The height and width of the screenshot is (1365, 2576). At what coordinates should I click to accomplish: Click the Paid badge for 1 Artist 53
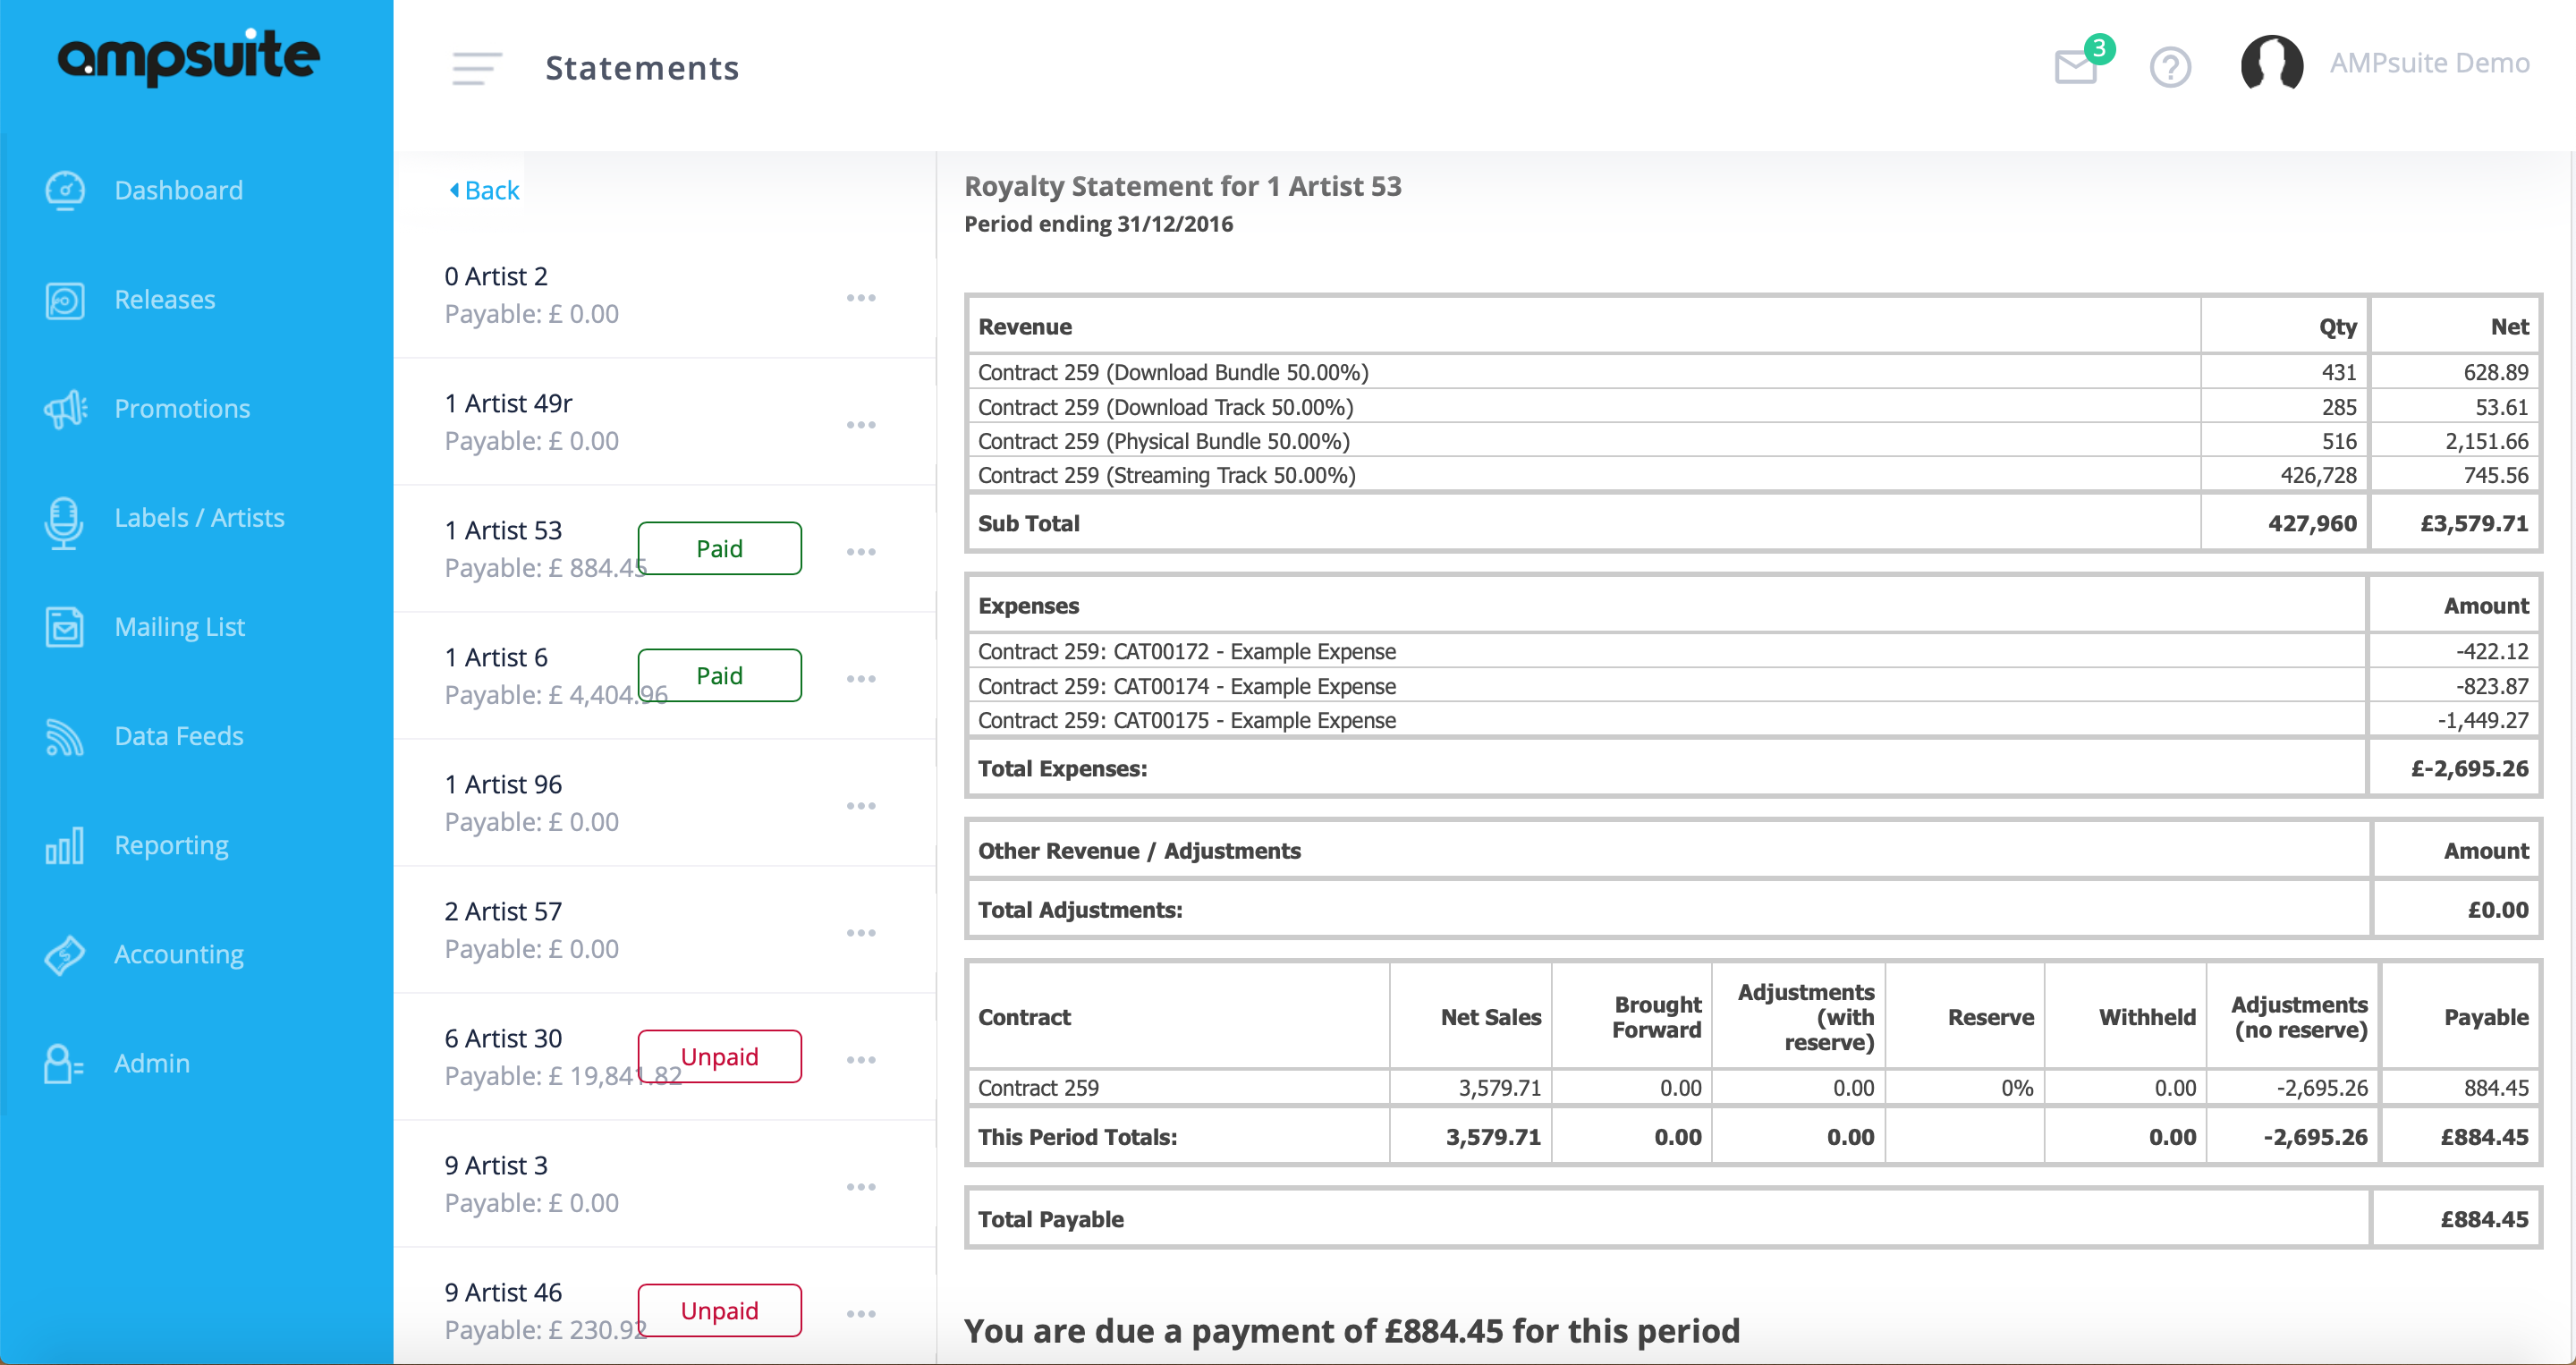(720, 548)
